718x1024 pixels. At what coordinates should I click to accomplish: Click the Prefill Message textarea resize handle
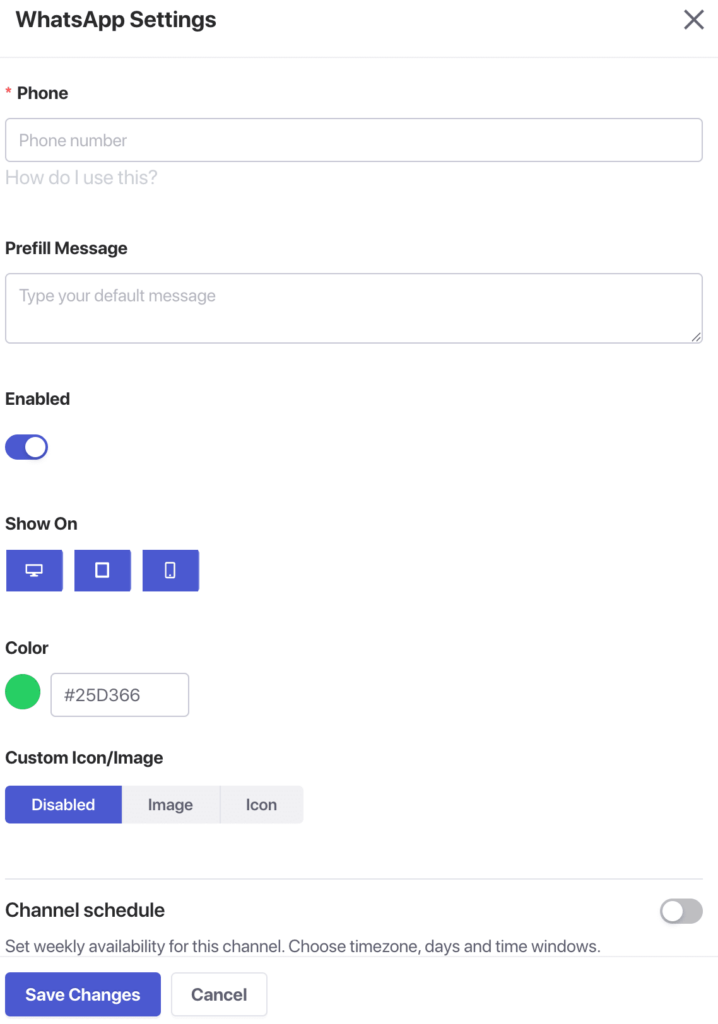(696, 337)
